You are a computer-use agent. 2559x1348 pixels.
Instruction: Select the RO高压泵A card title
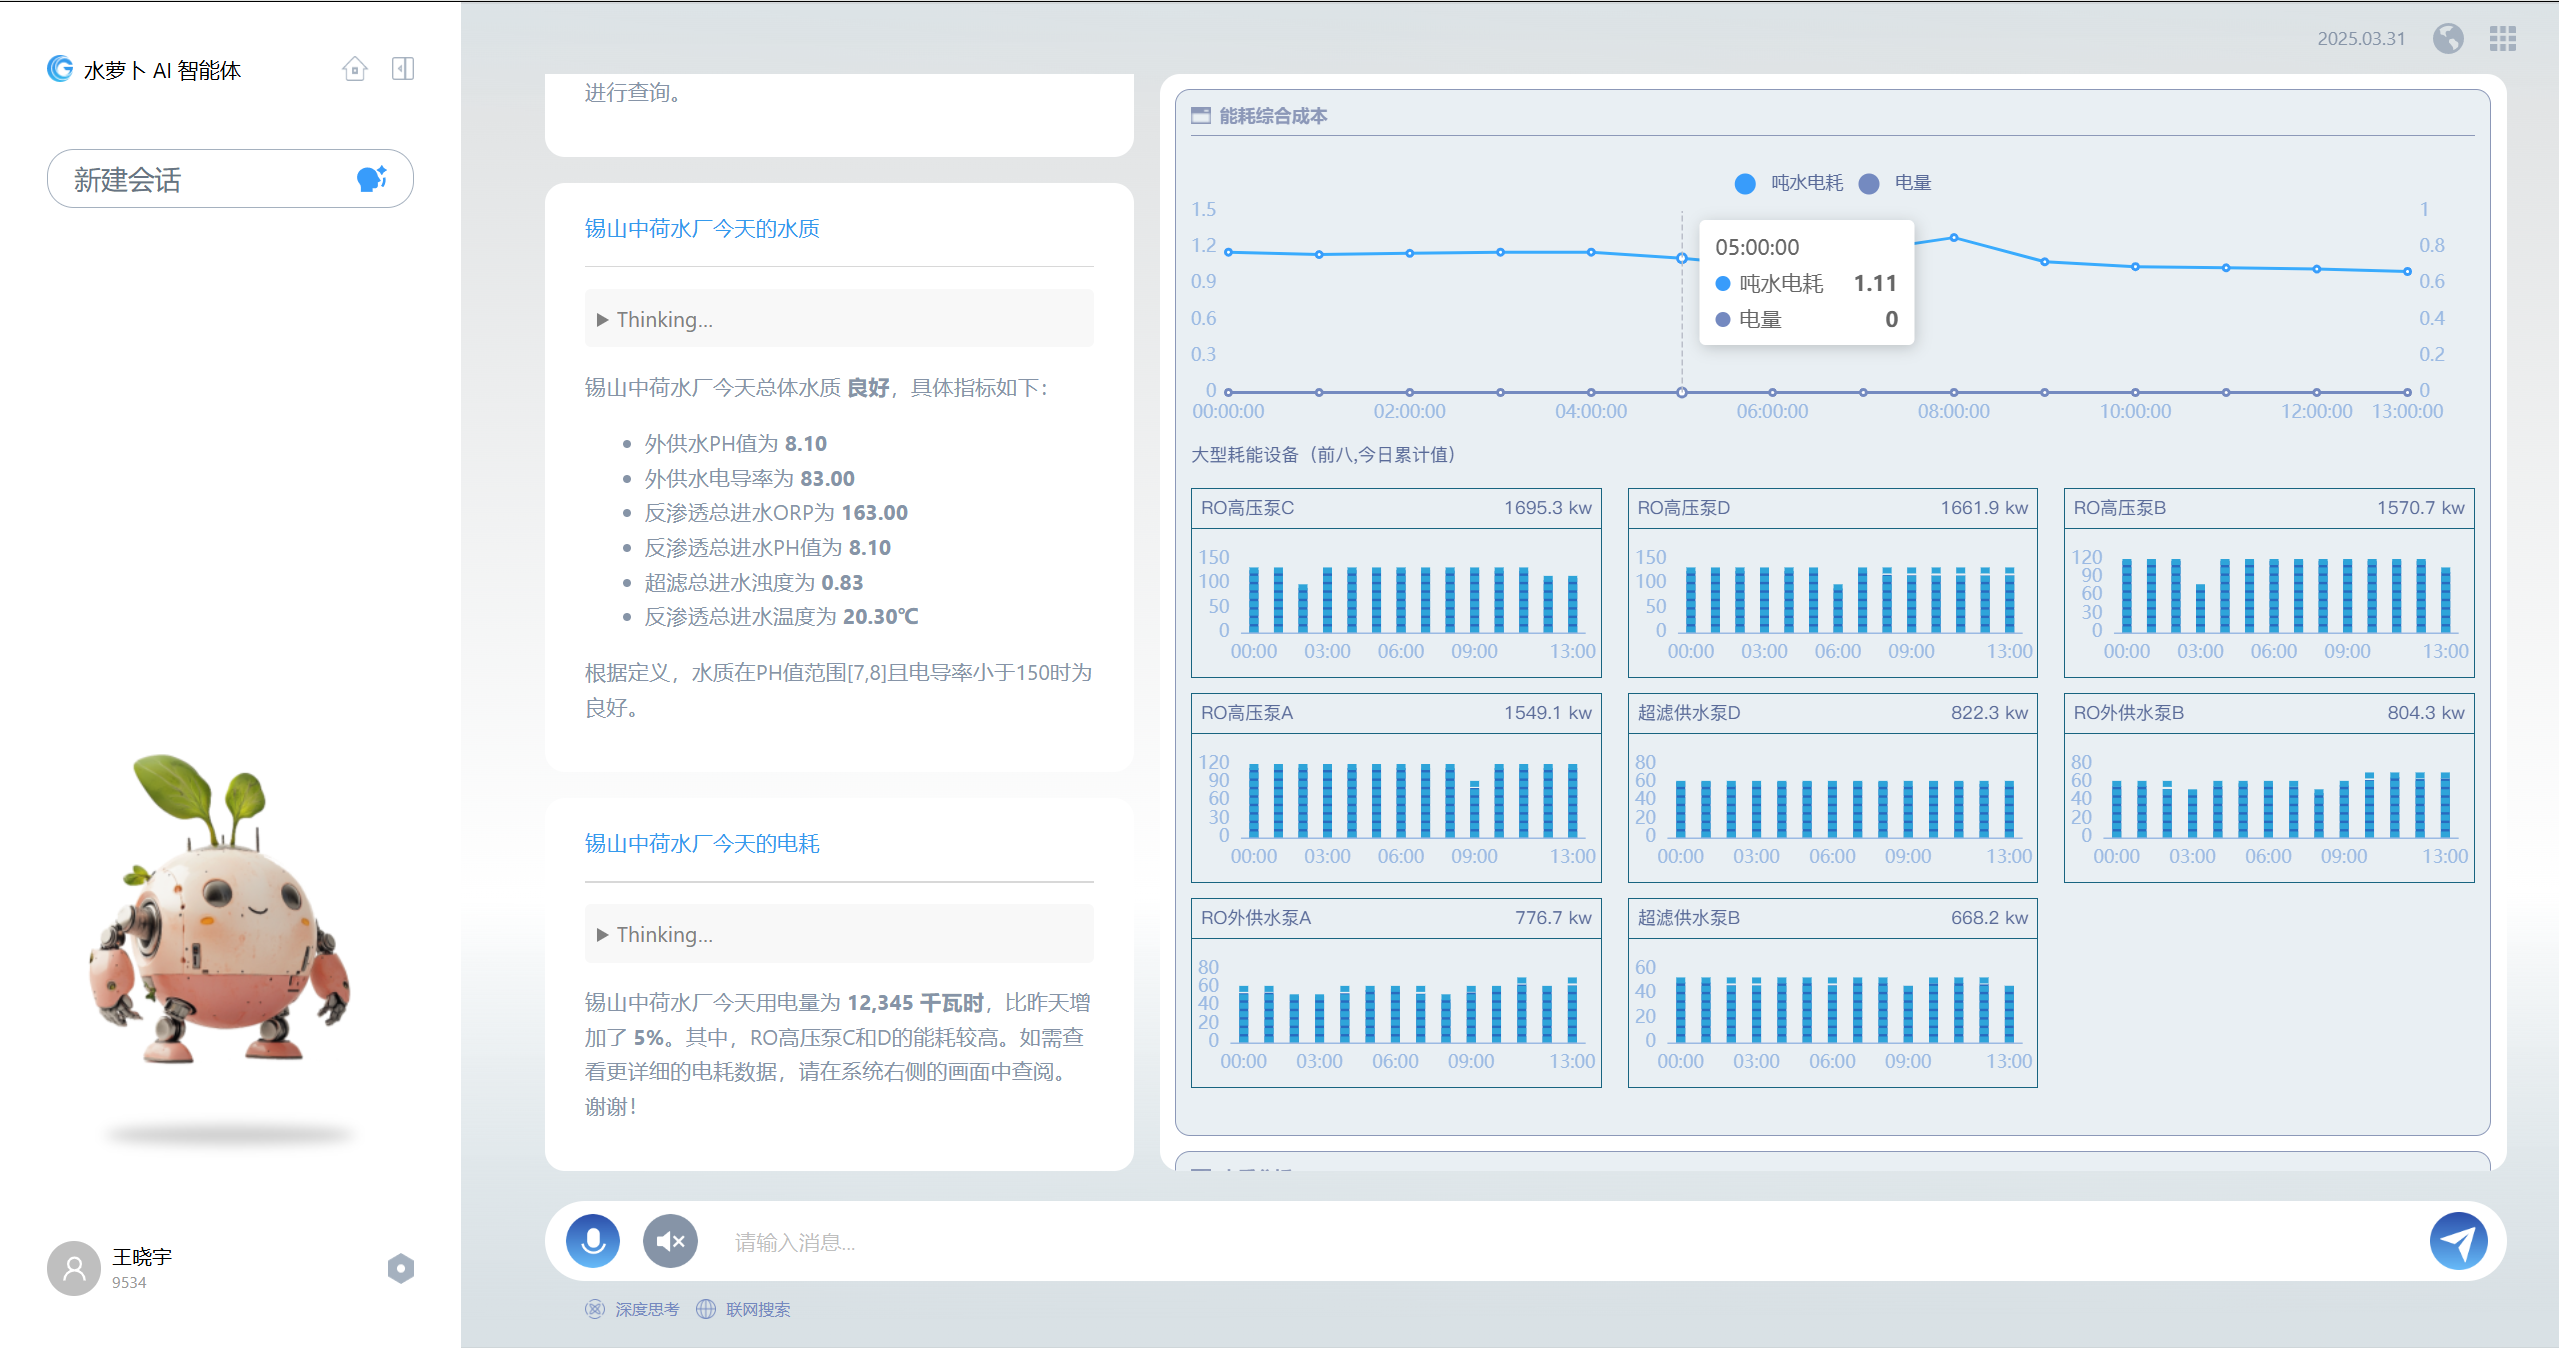point(1247,713)
